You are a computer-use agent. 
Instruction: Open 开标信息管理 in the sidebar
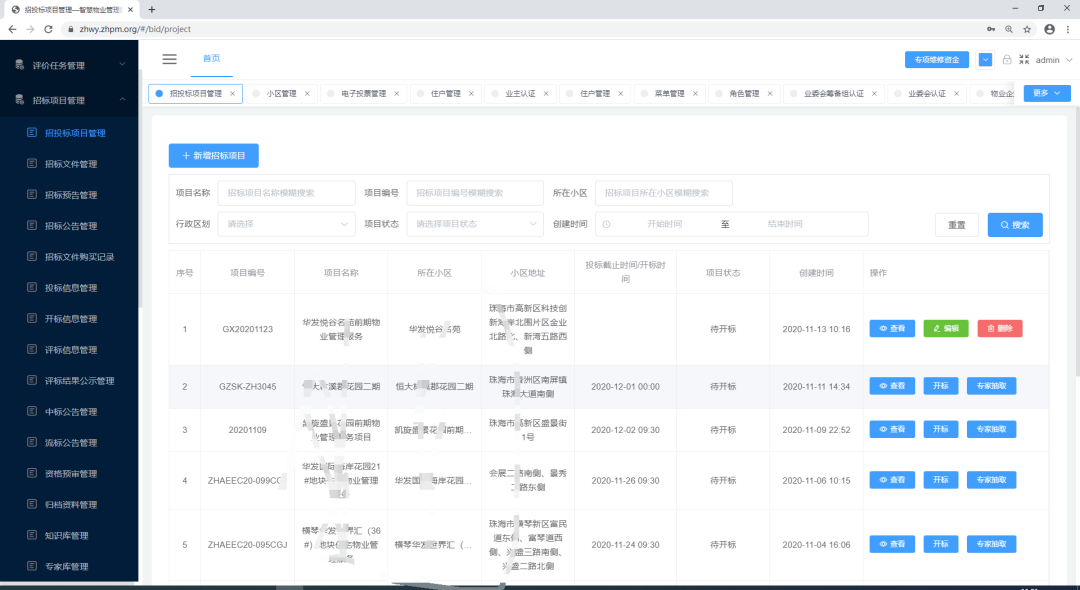71,319
